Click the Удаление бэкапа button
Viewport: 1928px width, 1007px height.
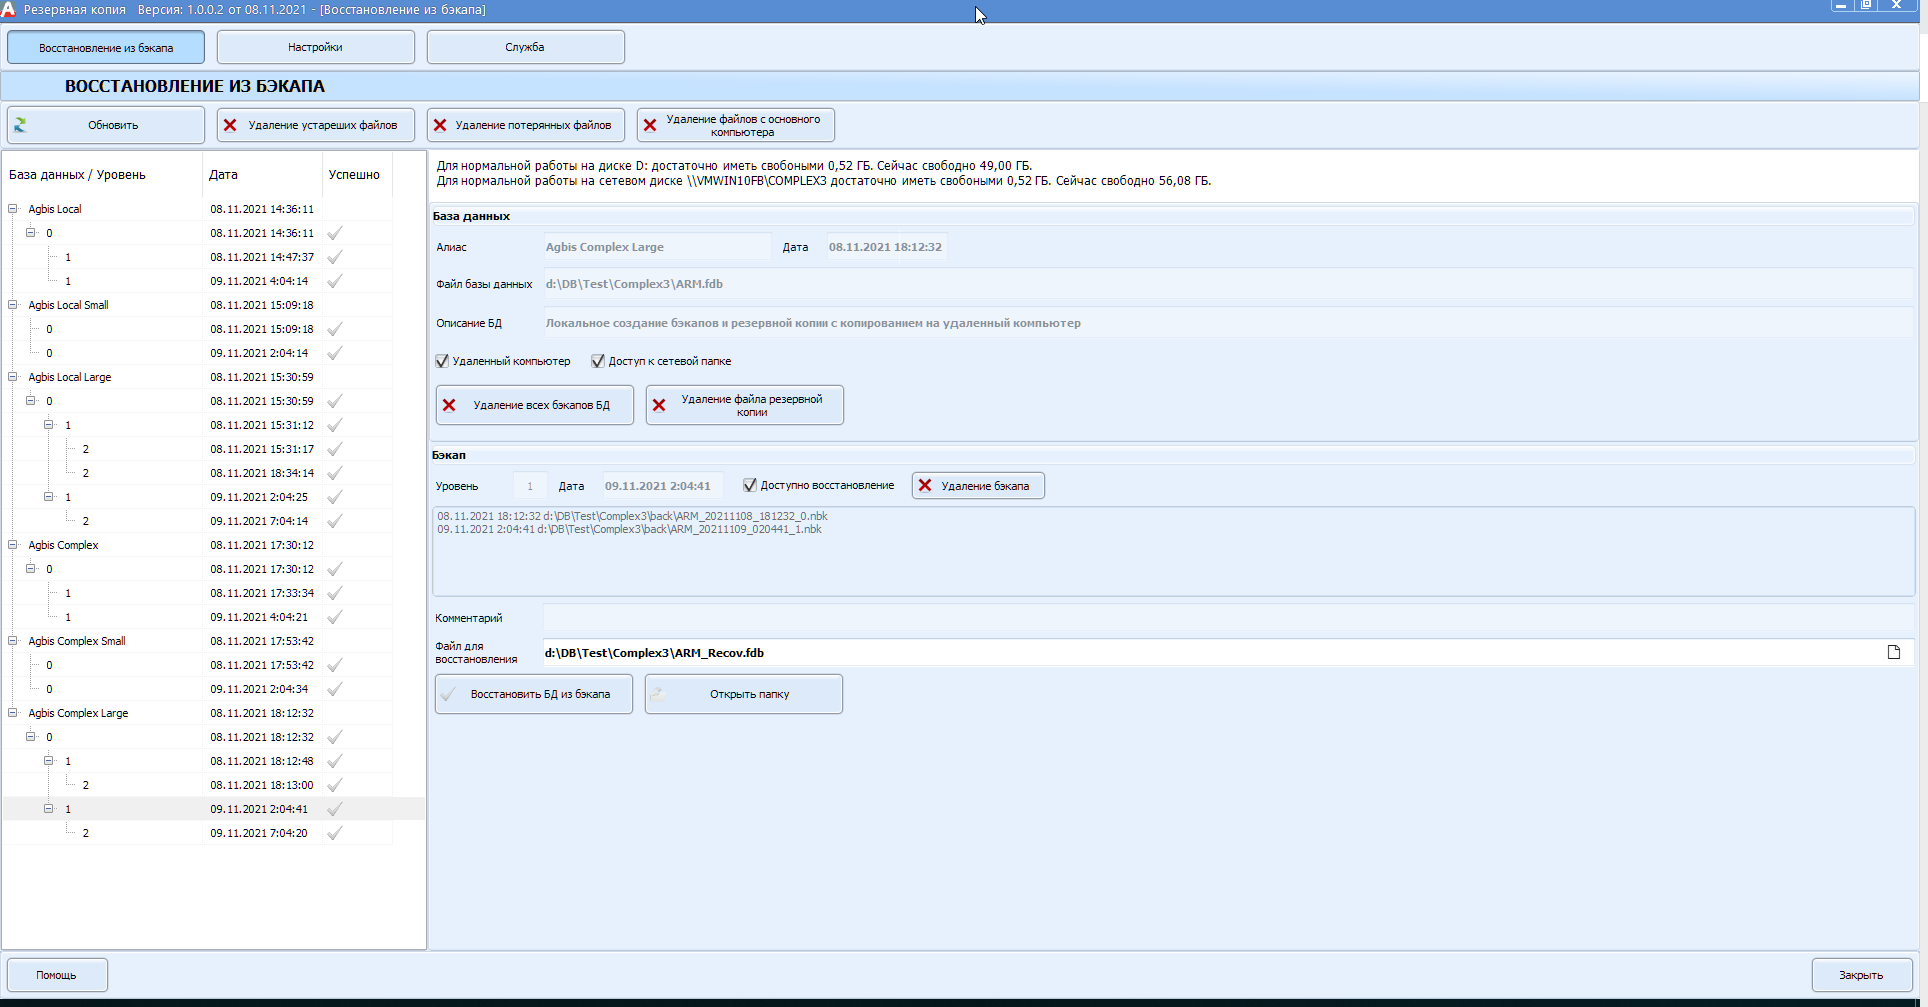(x=978, y=485)
